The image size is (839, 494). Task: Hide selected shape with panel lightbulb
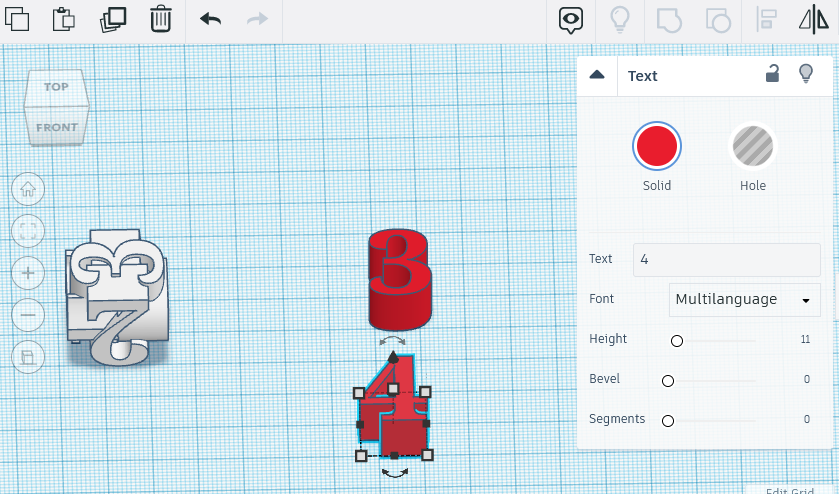tap(806, 74)
